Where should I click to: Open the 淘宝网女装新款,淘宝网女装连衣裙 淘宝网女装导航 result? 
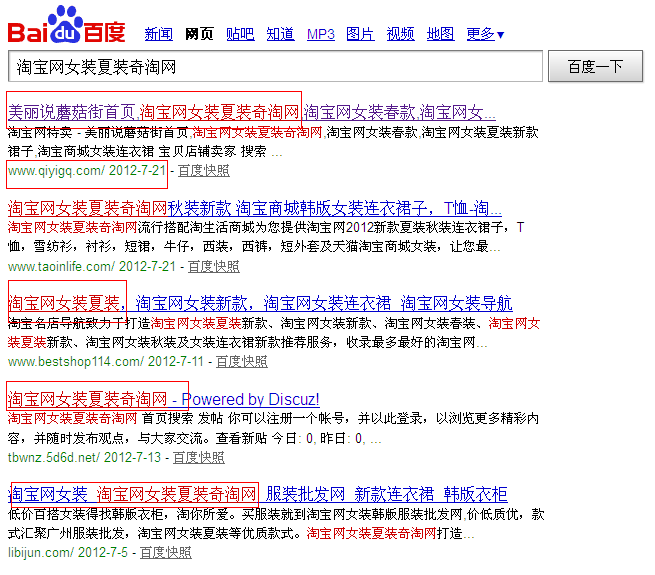pyautogui.click(x=260, y=303)
